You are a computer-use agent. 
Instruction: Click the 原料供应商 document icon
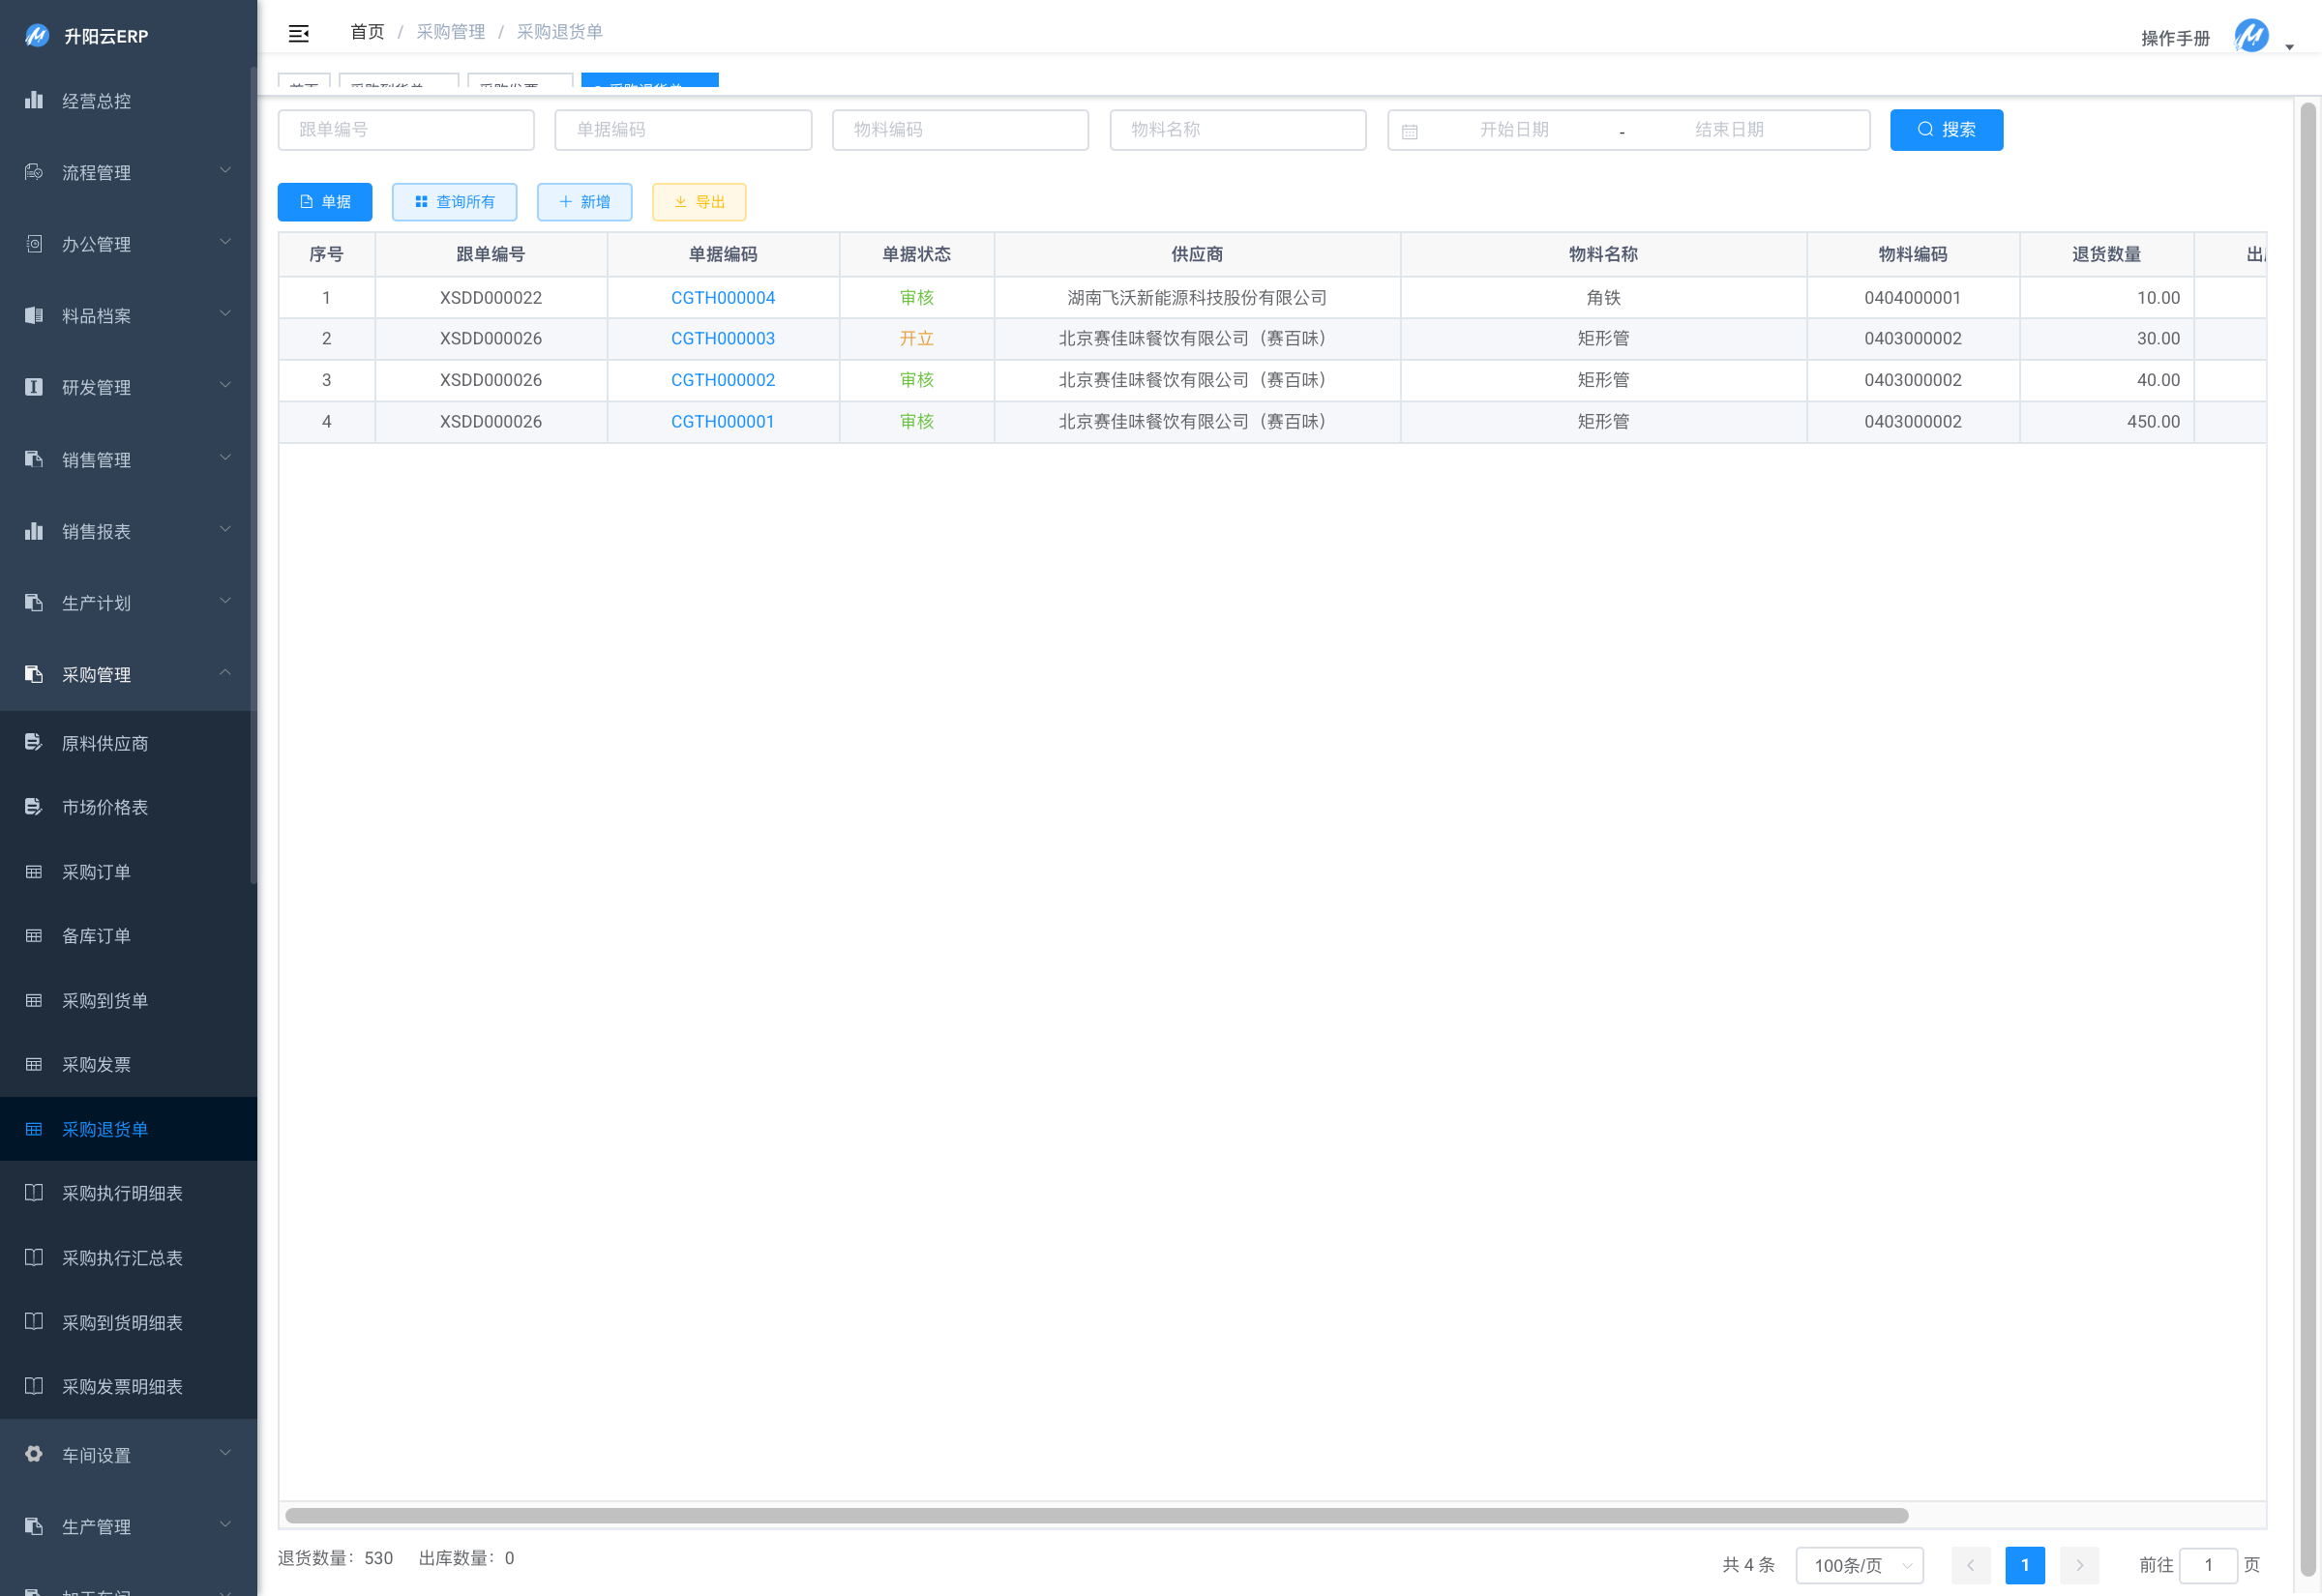(34, 742)
